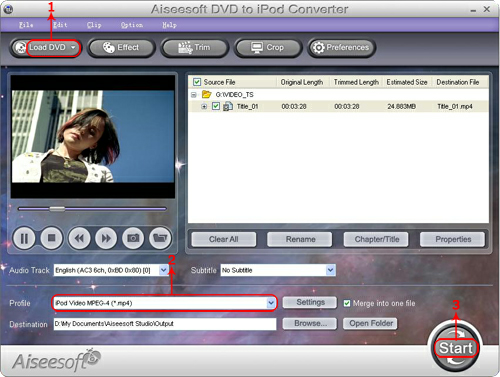The image size is (500, 377).
Task: Select the Title_01.mp4 destination cell
Action: (455, 107)
